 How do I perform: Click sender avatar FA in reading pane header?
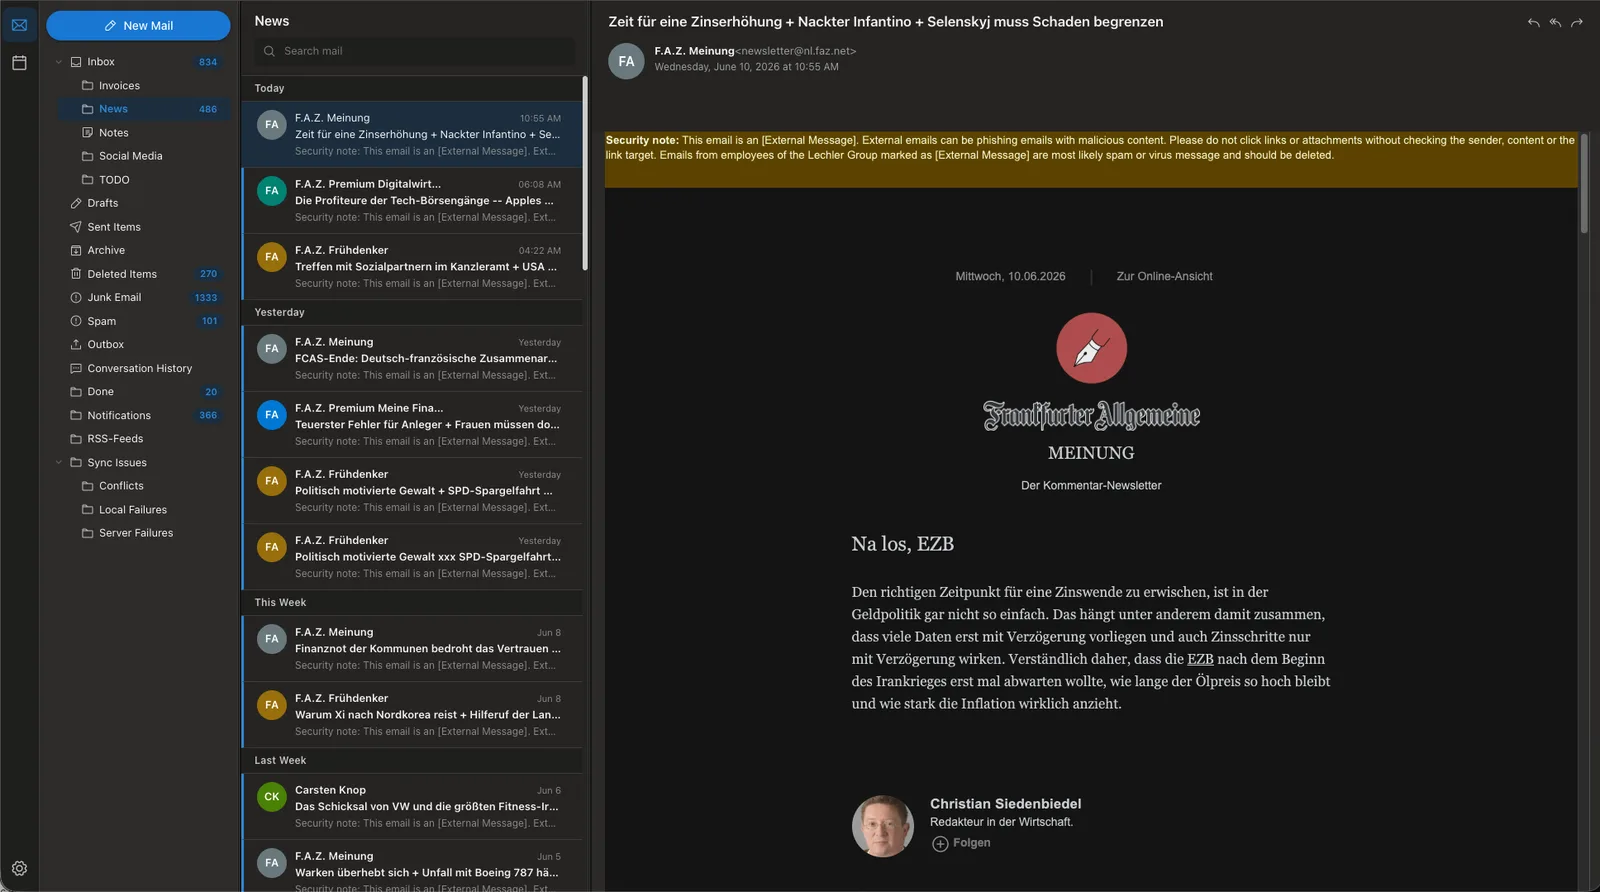point(626,61)
